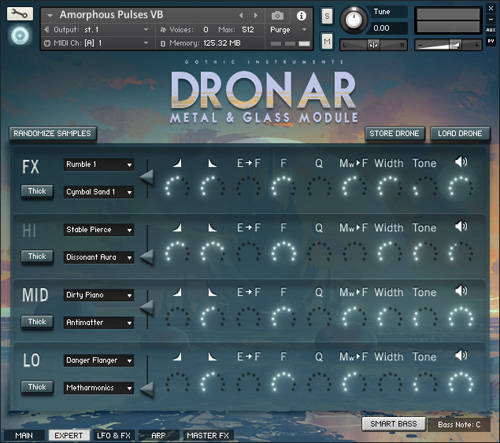The height and width of the screenshot is (443, 500).
Task: Click the FX row speaker volume icon
Action: tap(461, 162)
